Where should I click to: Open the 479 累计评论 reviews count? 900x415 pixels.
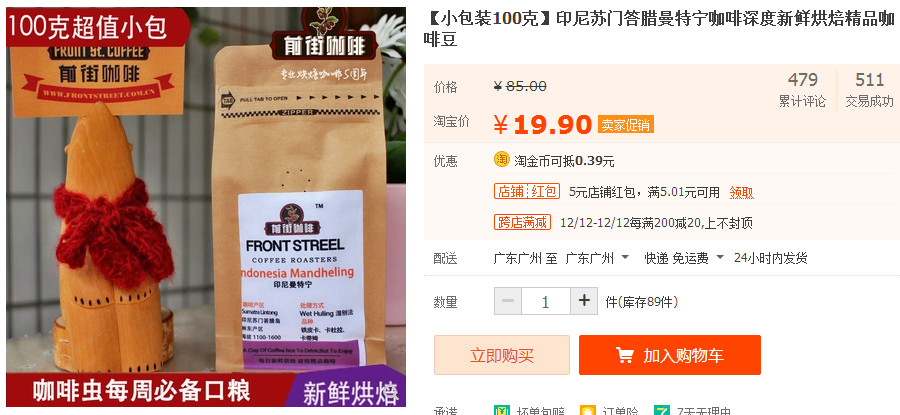[802, 90]
